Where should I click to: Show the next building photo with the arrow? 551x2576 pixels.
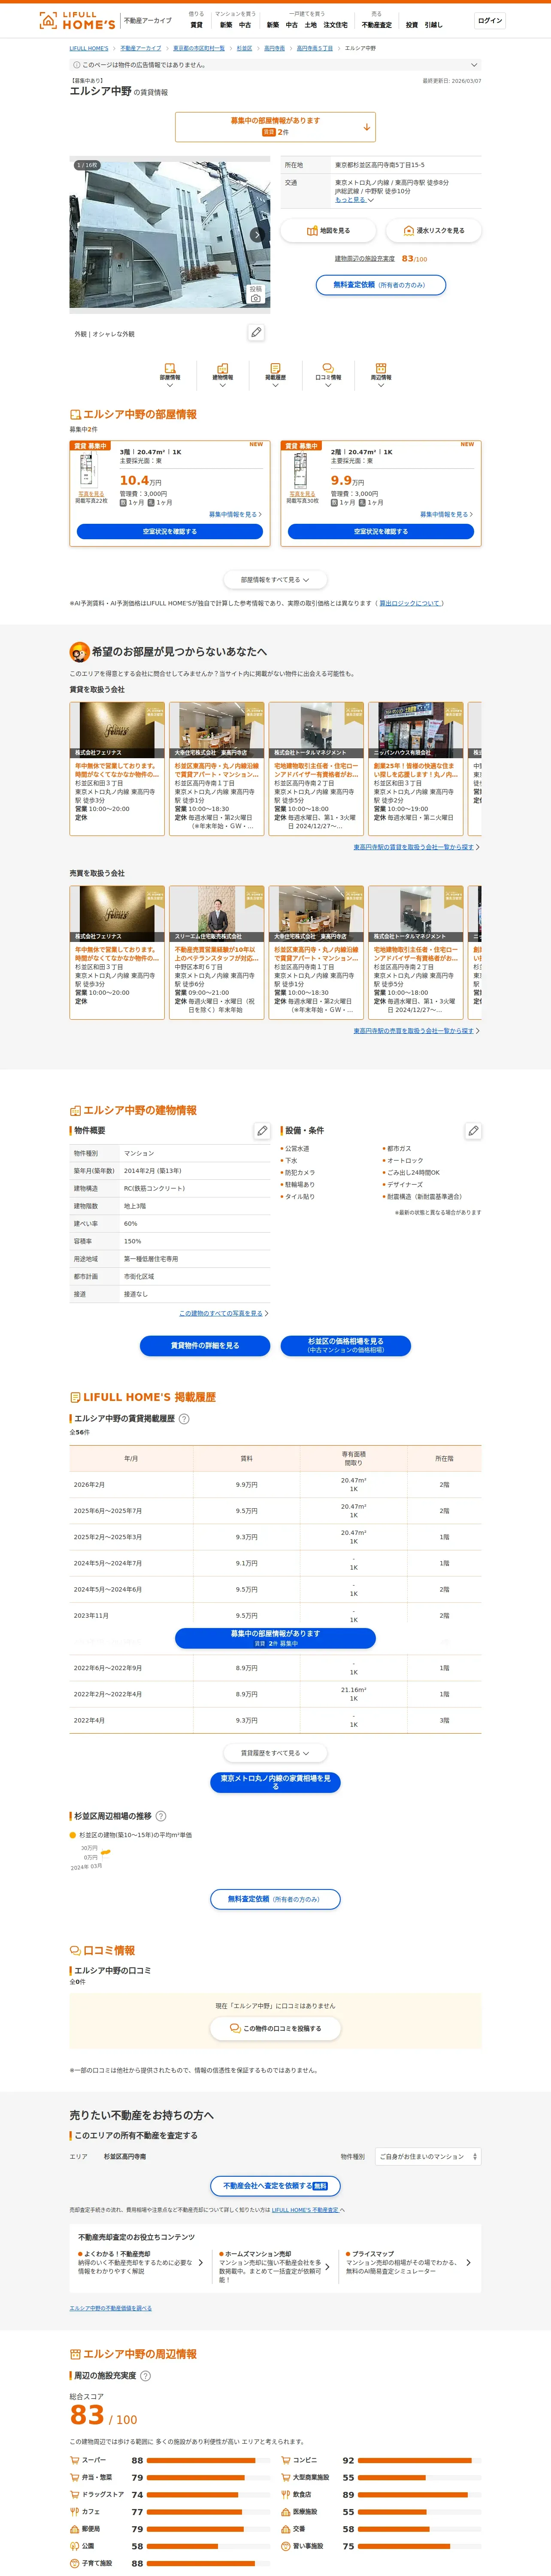tap(256, 235)
